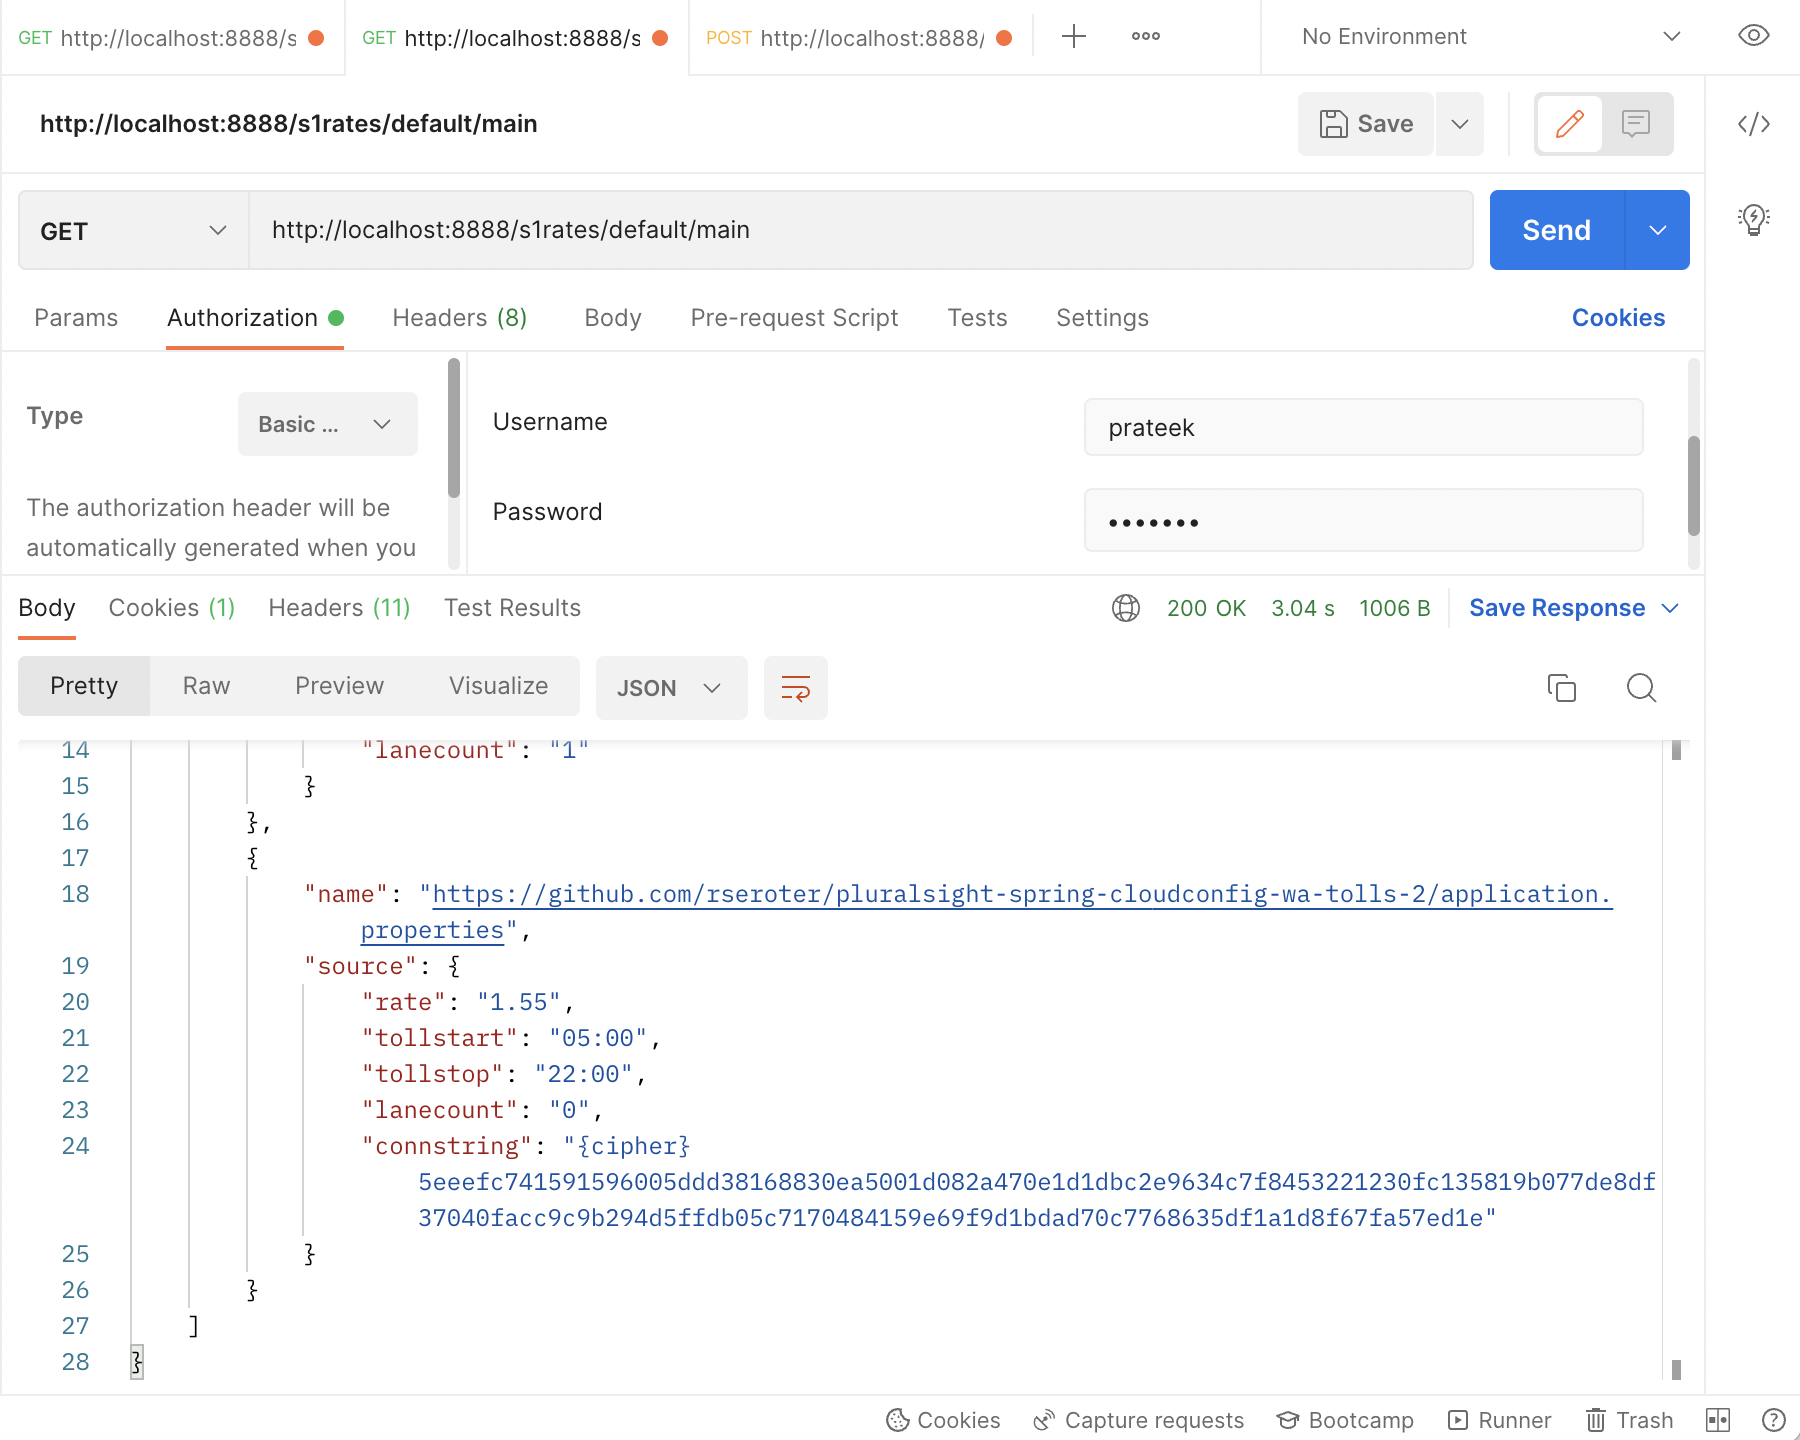Select the Preview response view

(x=340, y=686)
